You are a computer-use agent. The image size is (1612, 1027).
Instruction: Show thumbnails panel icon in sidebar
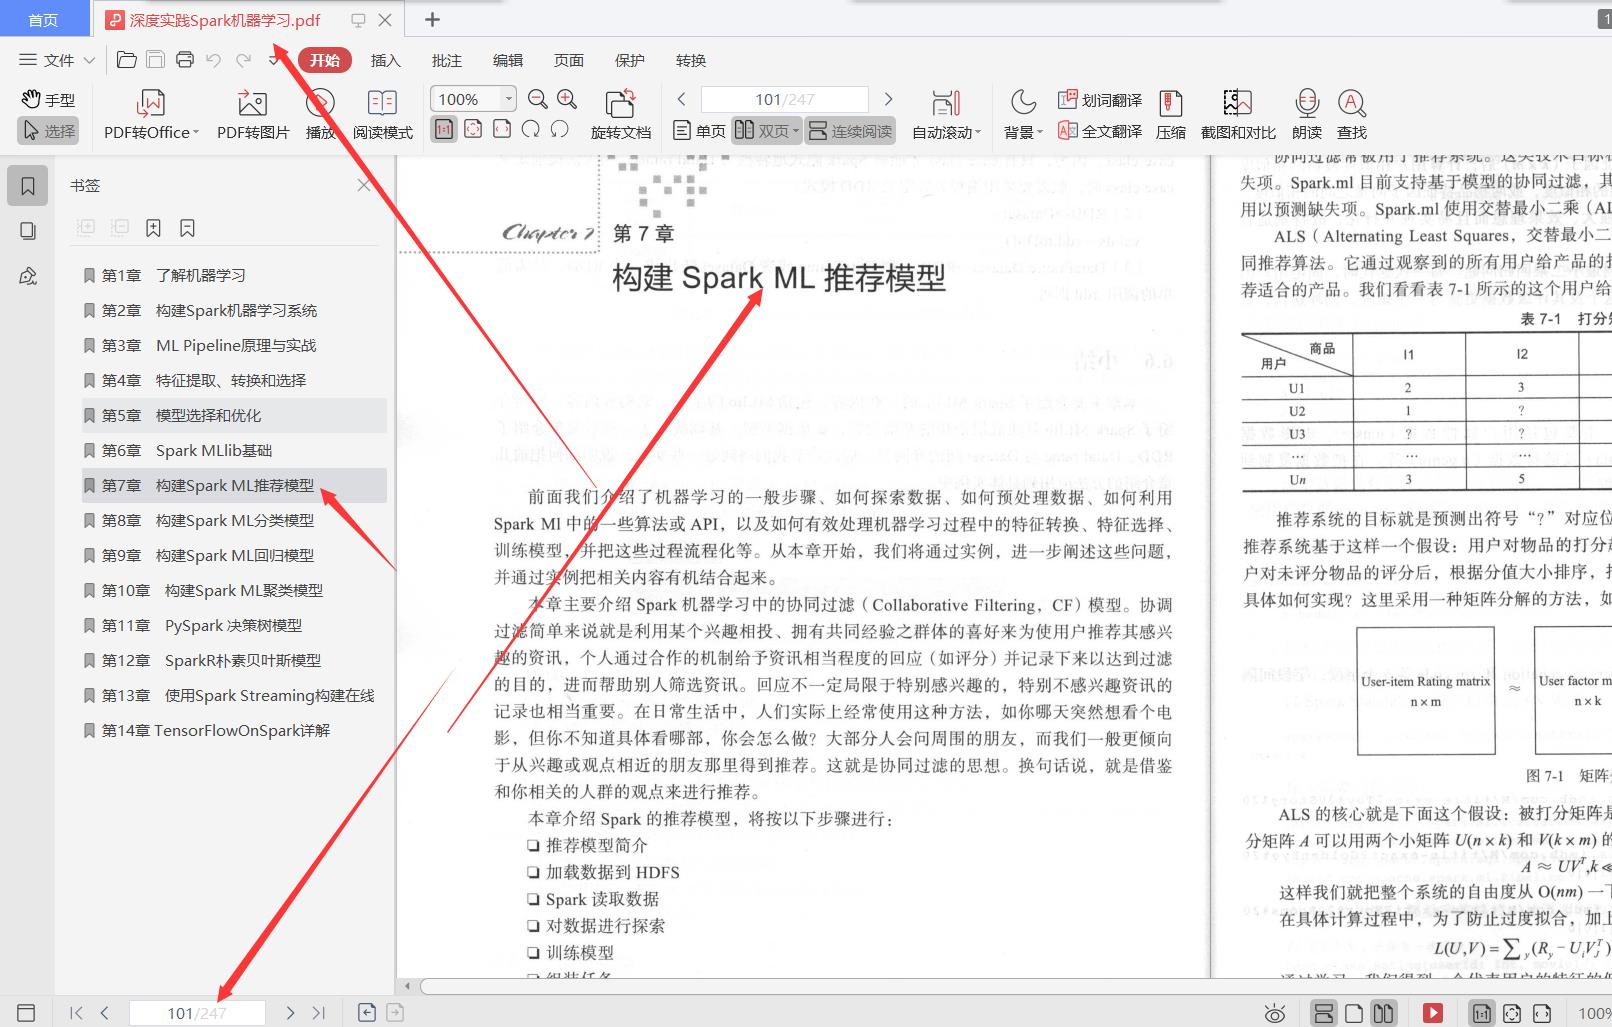28,231
